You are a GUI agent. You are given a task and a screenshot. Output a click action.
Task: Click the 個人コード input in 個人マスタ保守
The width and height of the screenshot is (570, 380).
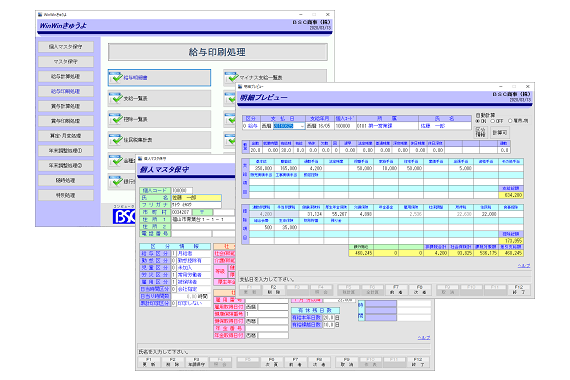tap(182, 191)
